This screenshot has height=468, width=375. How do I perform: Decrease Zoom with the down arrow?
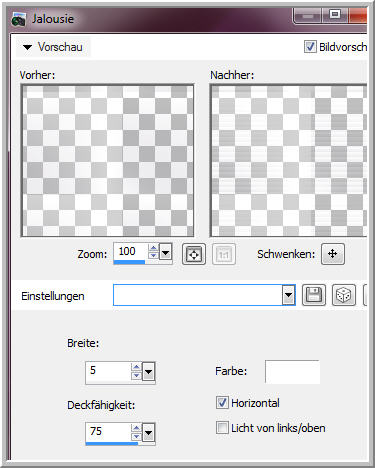153,255
